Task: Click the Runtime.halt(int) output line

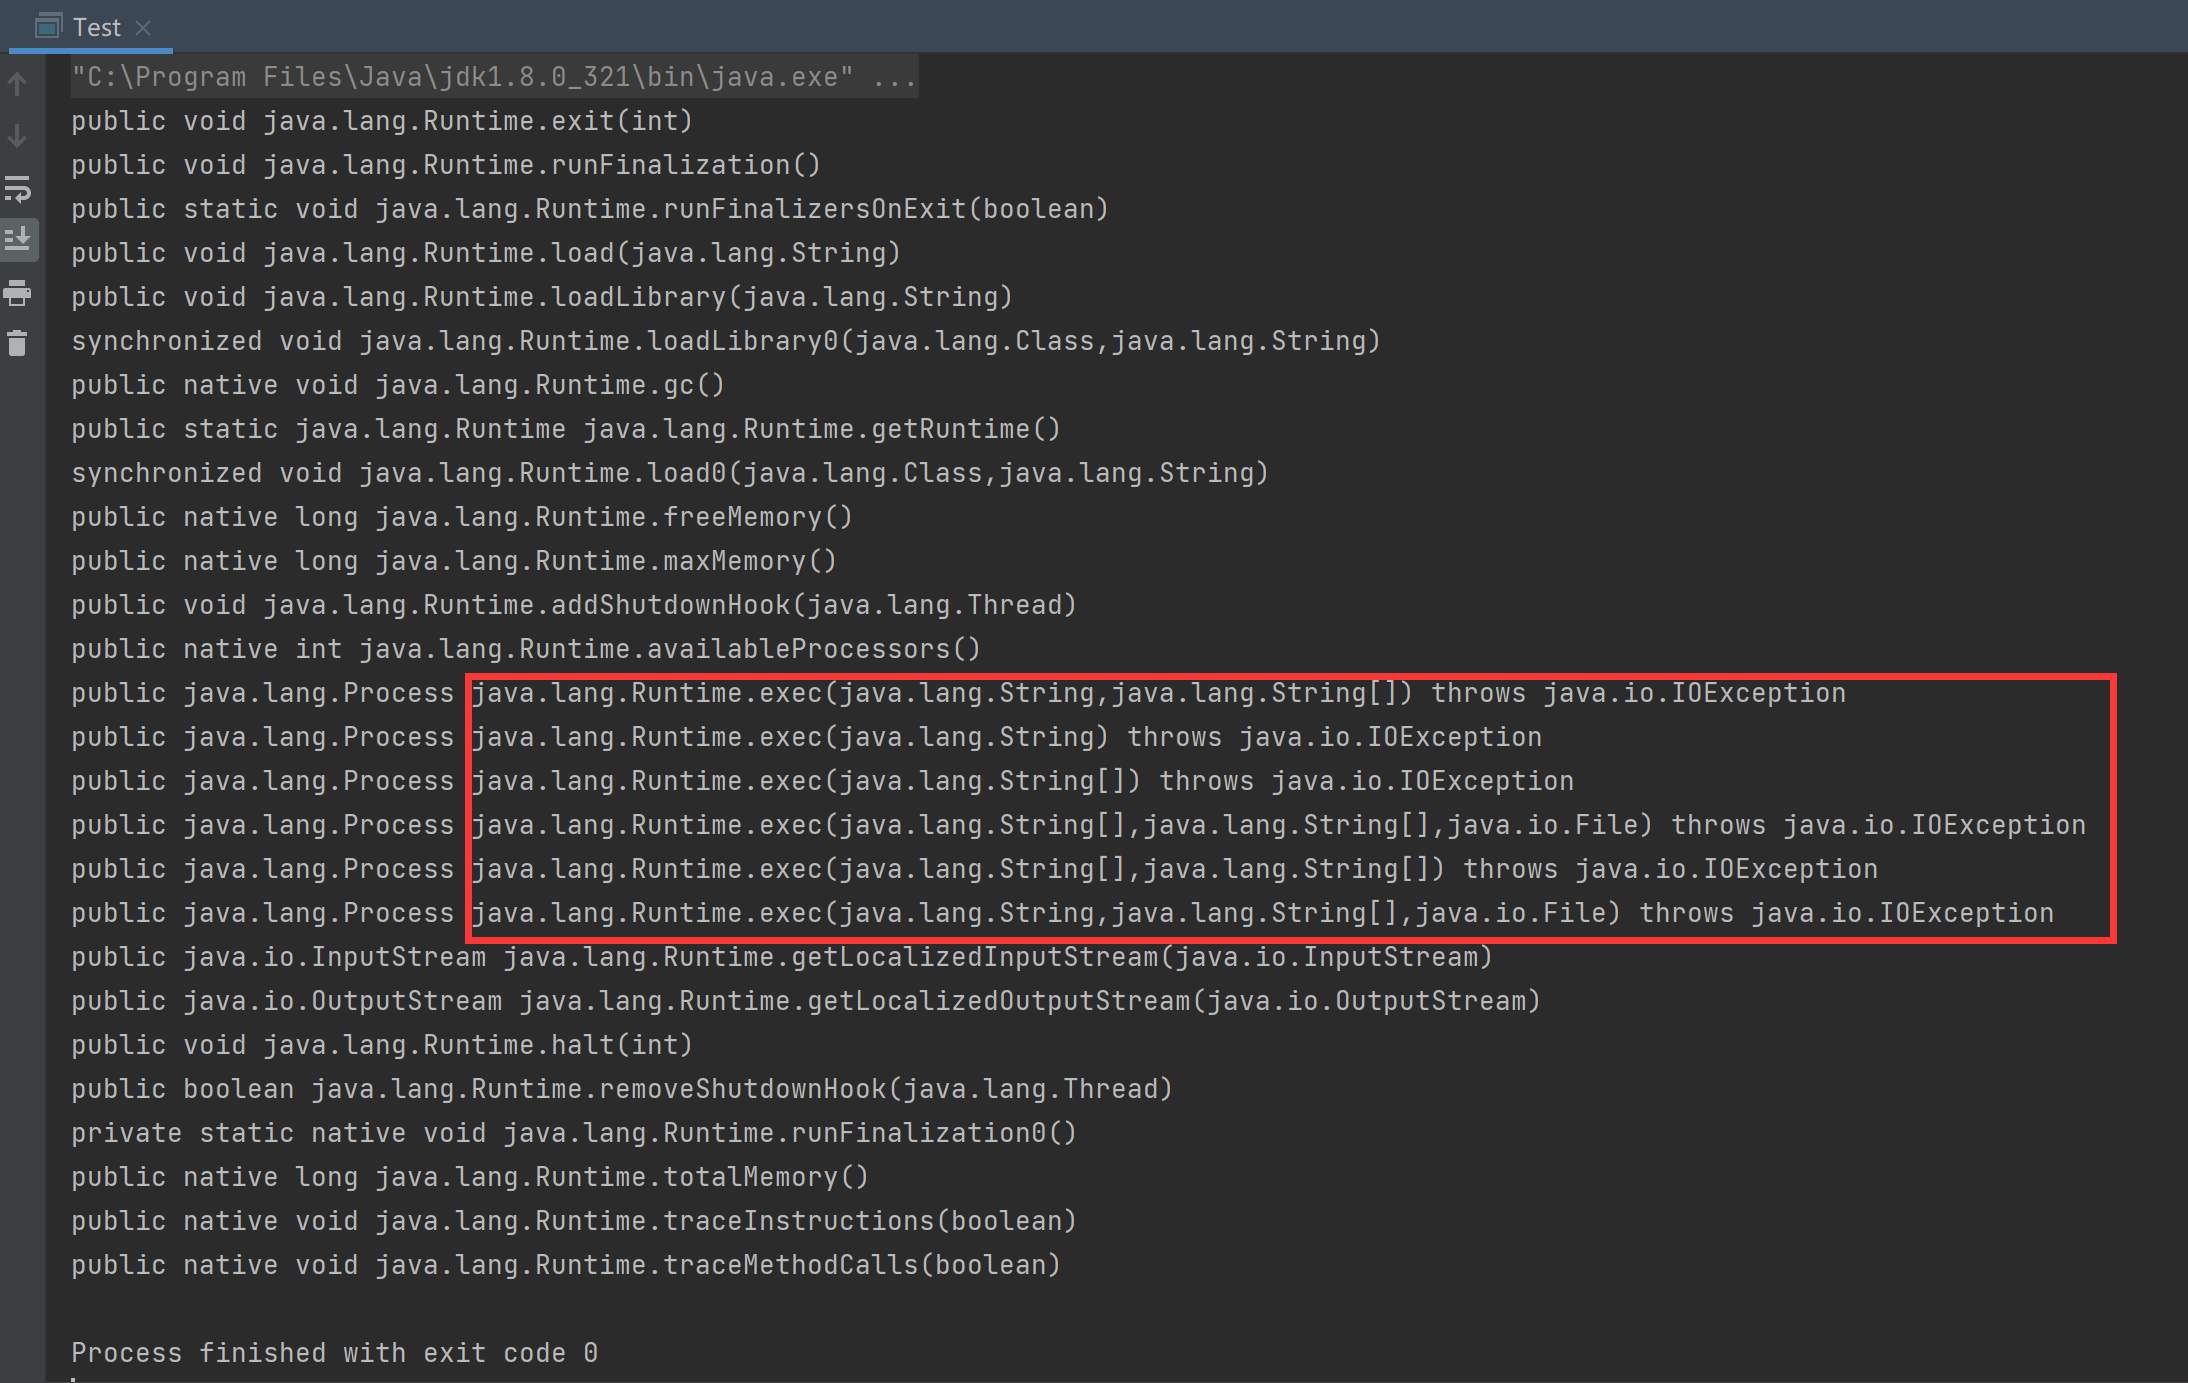Action: [382, 1045]
